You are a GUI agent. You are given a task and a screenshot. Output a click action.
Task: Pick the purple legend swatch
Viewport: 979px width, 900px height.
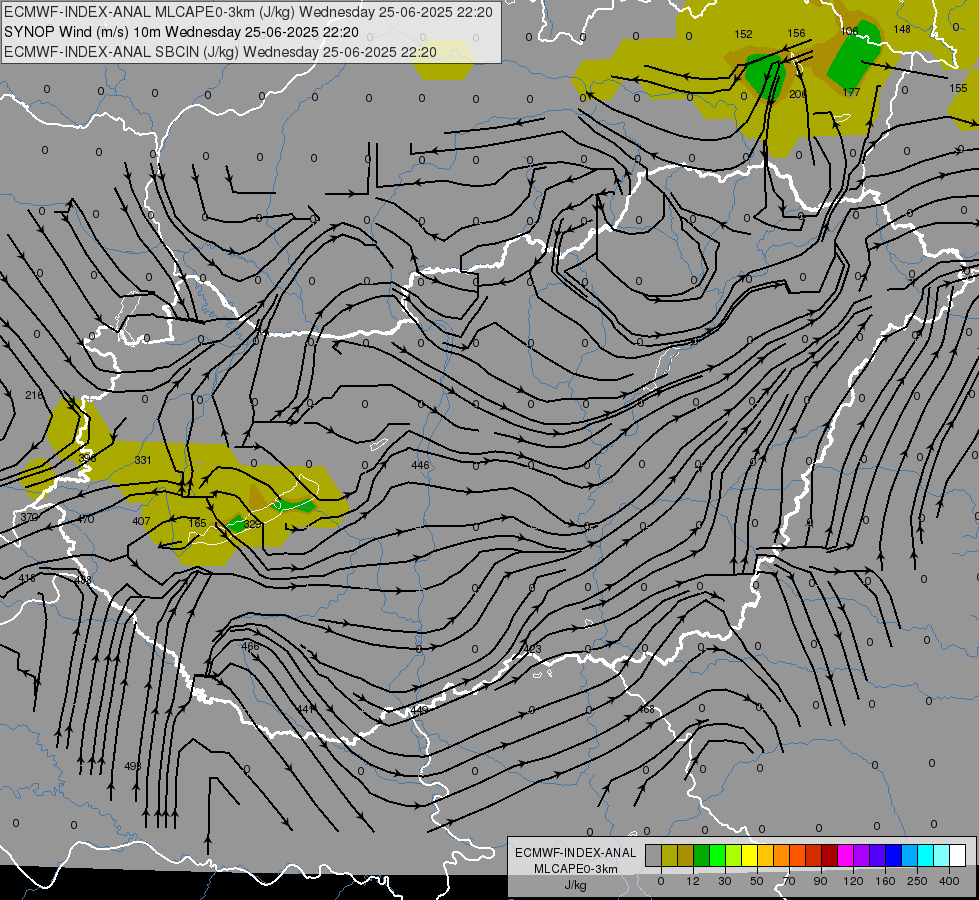[x=862, y=855]
